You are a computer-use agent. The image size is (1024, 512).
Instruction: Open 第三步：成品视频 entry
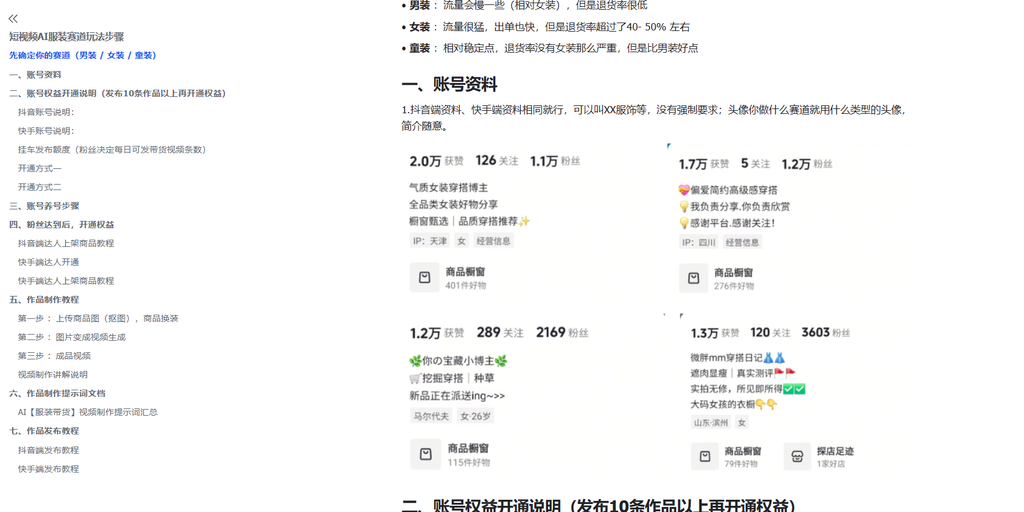pos(54,356)
